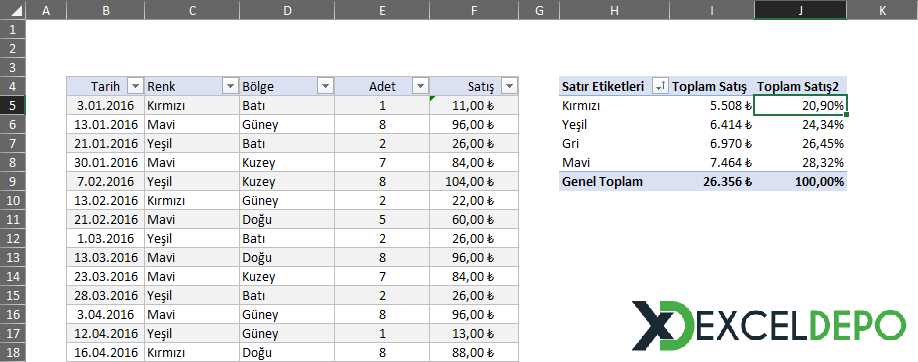918x362 pixels.
Task: Select the sales cell 88,00 ₺
Action: pyautogui.click(x=474, y=353)
